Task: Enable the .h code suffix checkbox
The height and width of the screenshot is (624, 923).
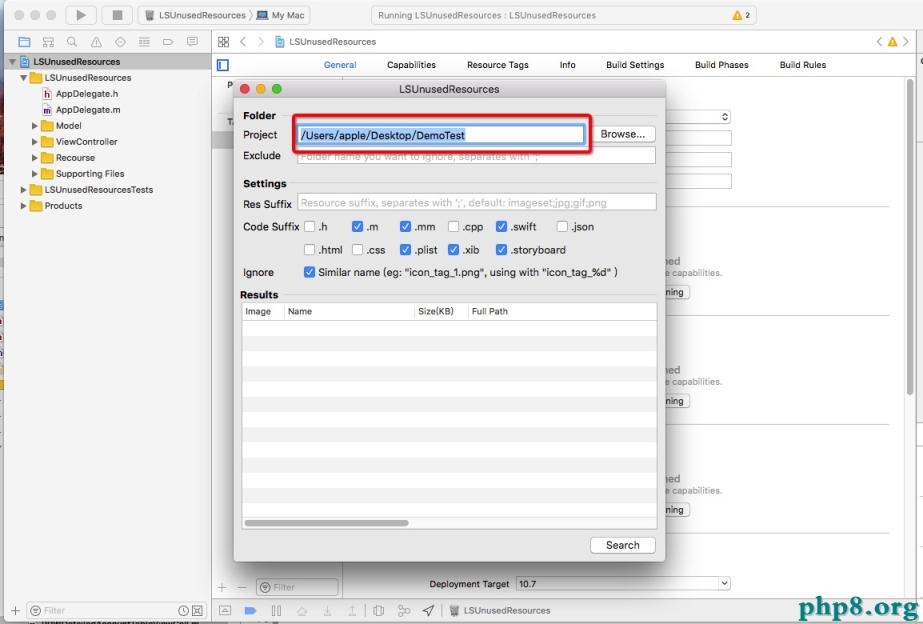Action: (310, 227)
